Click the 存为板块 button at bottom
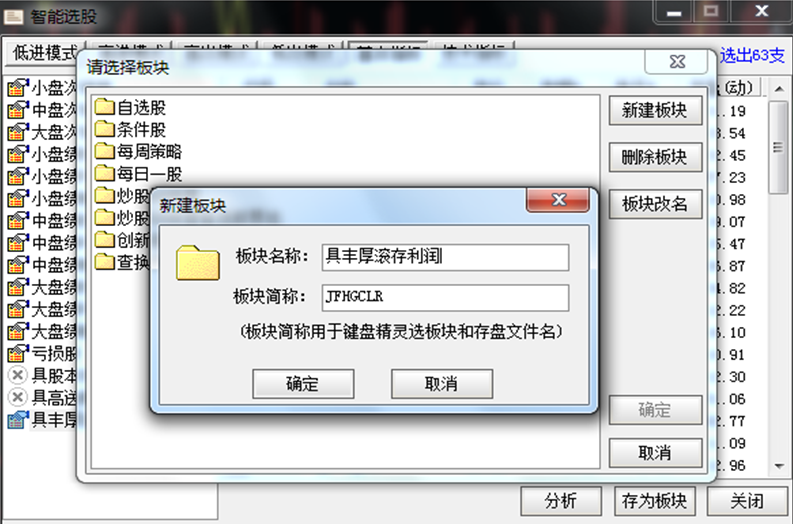 [x=655, y=501]
